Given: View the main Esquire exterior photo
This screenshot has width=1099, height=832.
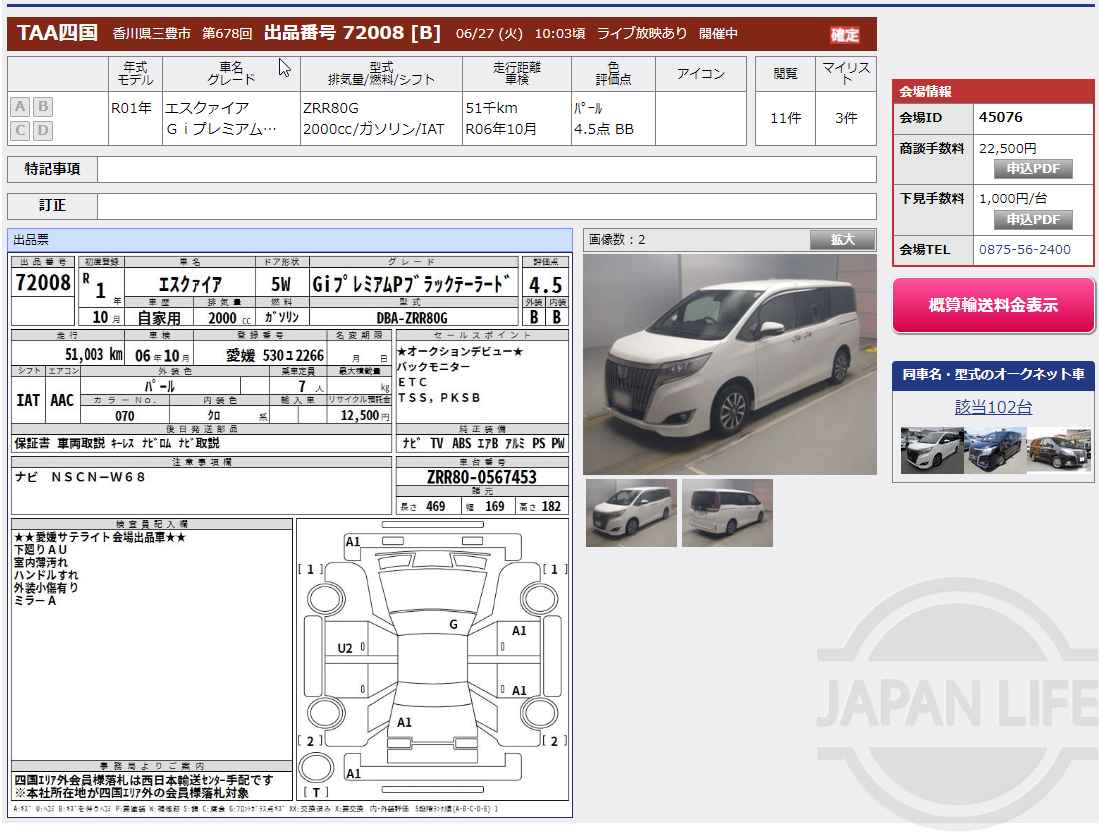Looking at the screenshot, I should 726,365.
